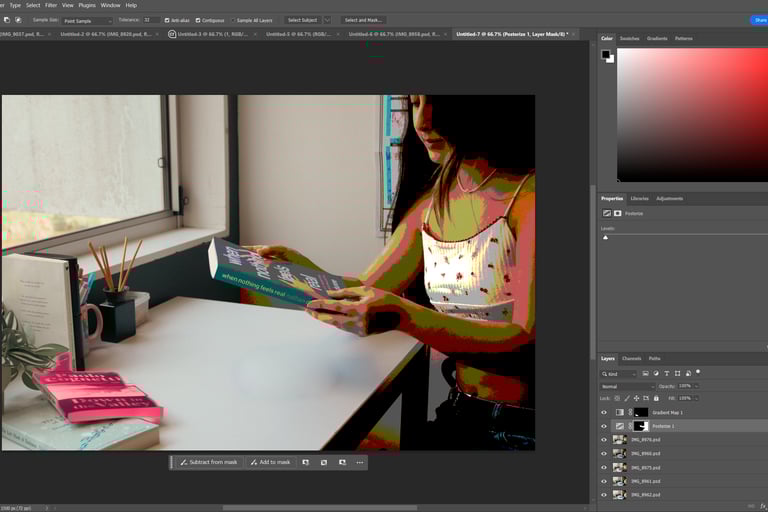Click the lock all padlock icon

tap(656, 398)
